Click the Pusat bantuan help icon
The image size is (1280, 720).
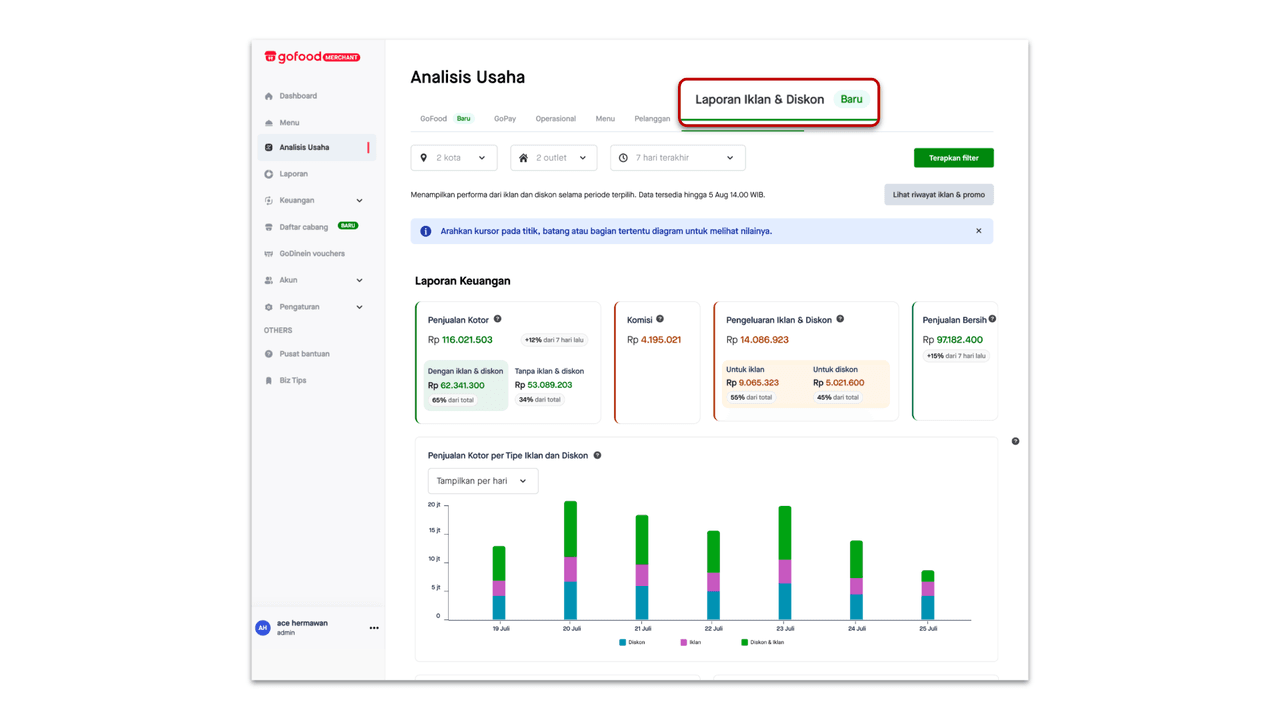268,354
